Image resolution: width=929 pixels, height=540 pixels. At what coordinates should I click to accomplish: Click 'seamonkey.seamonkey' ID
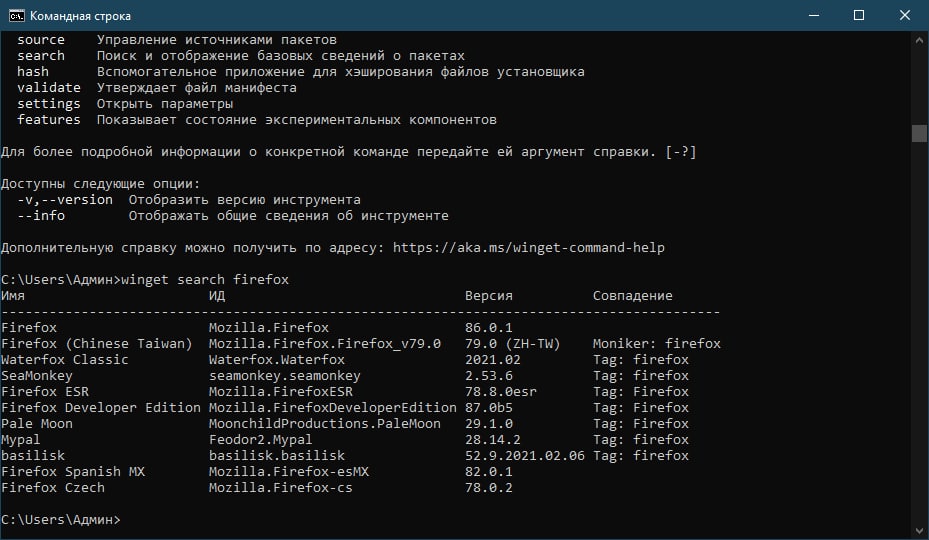(x=284, y=376)
